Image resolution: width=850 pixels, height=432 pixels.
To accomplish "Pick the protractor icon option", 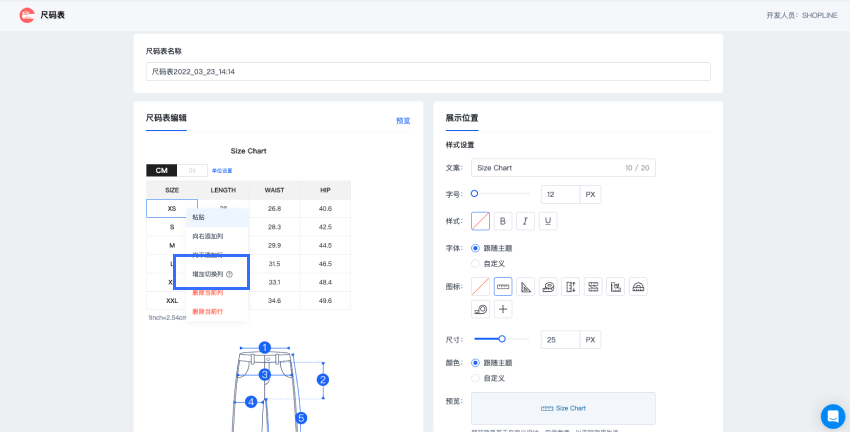I will (639, 287).
